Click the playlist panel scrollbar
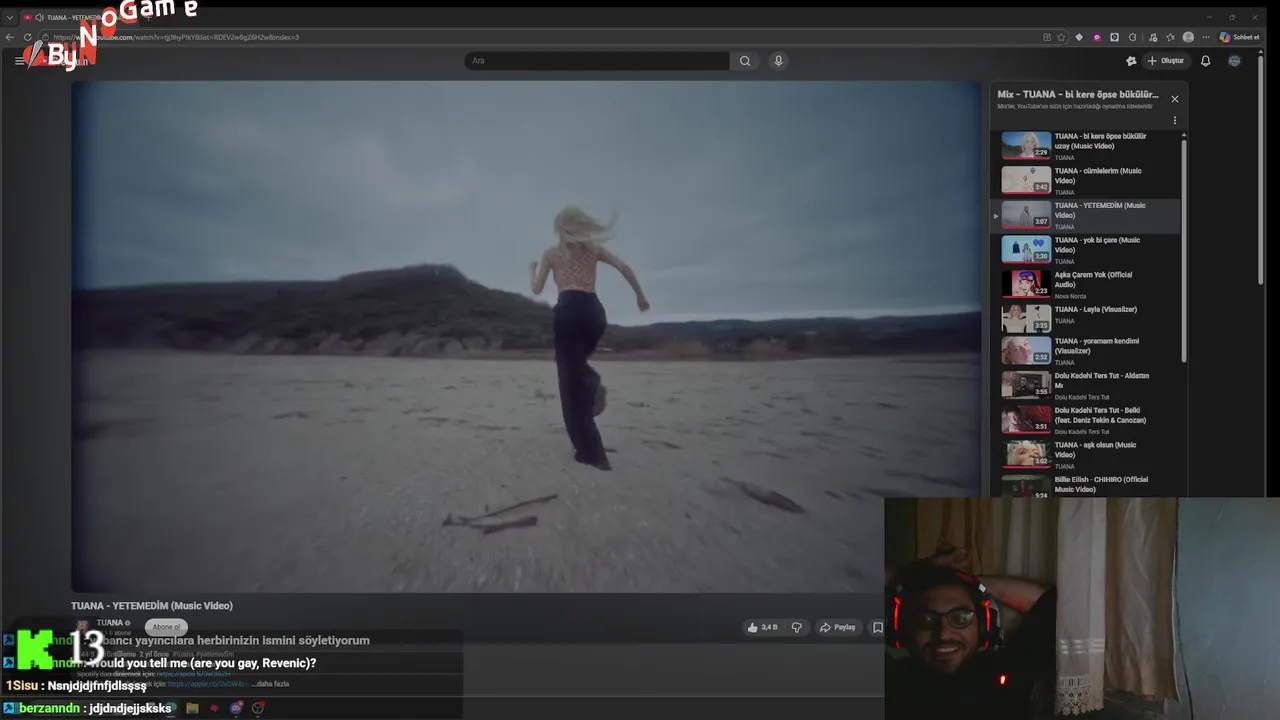The height and width of the screenshot is (720, 1280). tap(1185, 250)
